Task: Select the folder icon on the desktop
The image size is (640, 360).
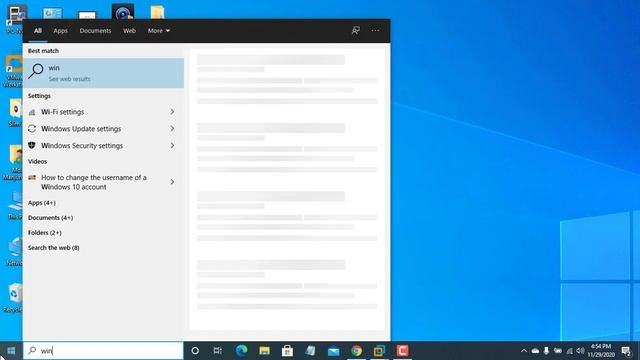Action: [157, 12]
